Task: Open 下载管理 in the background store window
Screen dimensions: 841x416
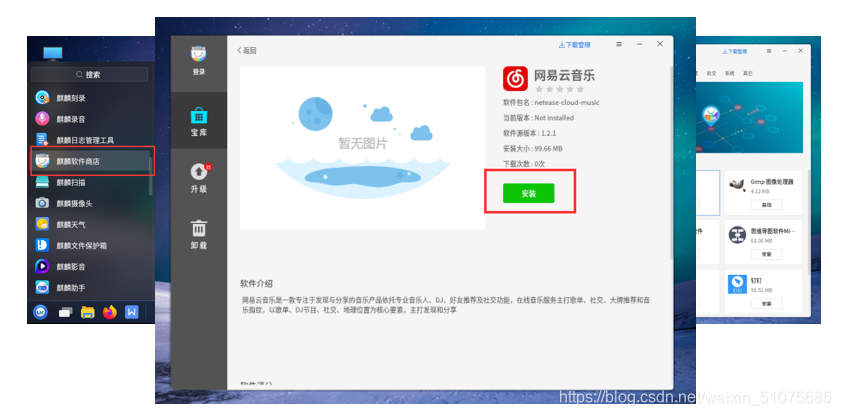Action: [735, 51]
